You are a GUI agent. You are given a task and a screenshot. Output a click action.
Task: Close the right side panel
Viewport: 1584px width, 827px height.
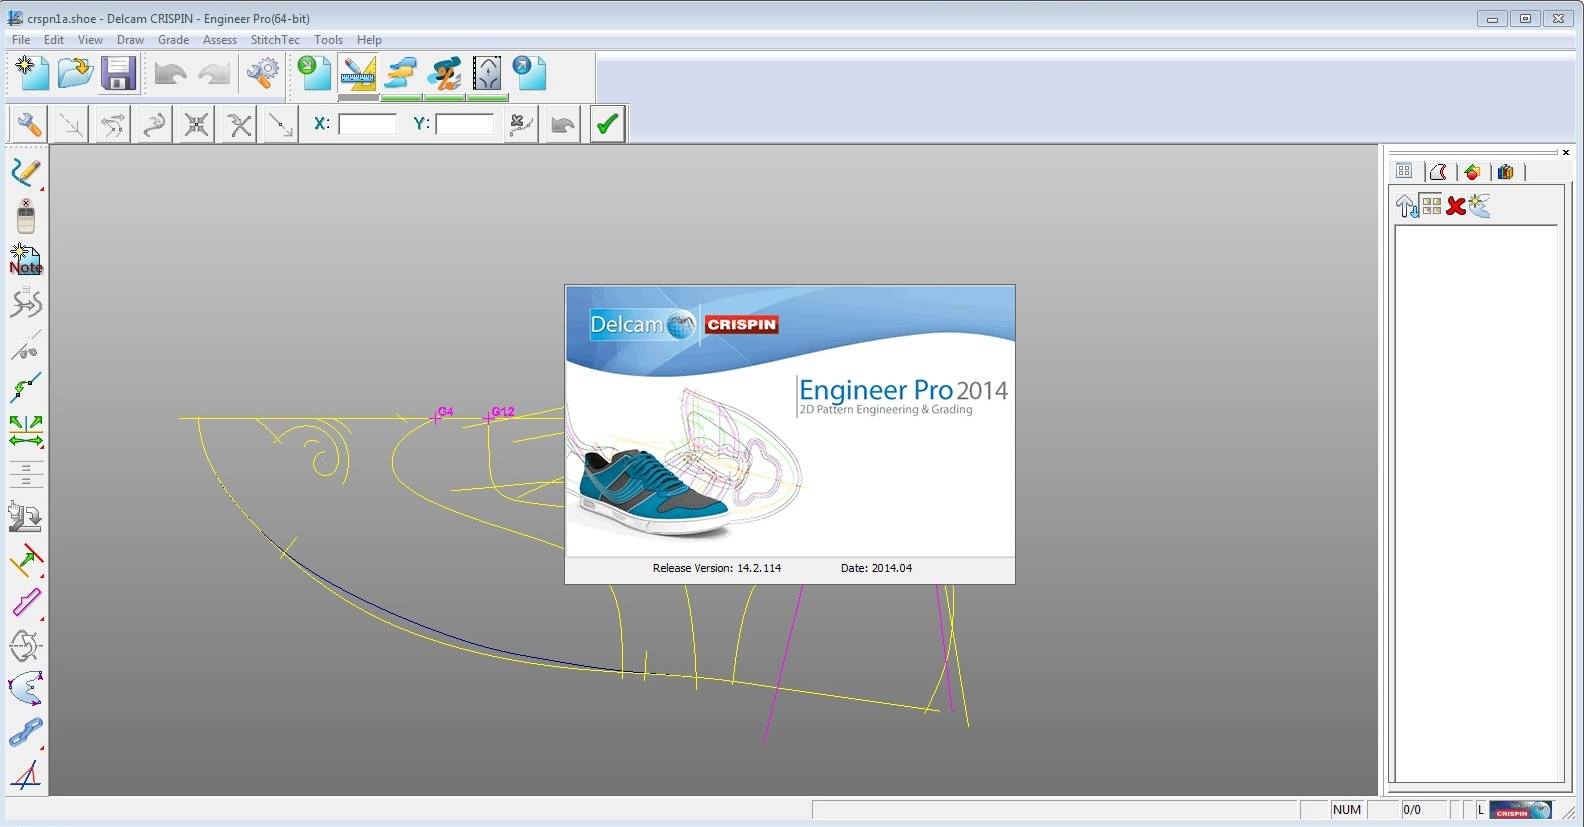[x=1566, y=152]
